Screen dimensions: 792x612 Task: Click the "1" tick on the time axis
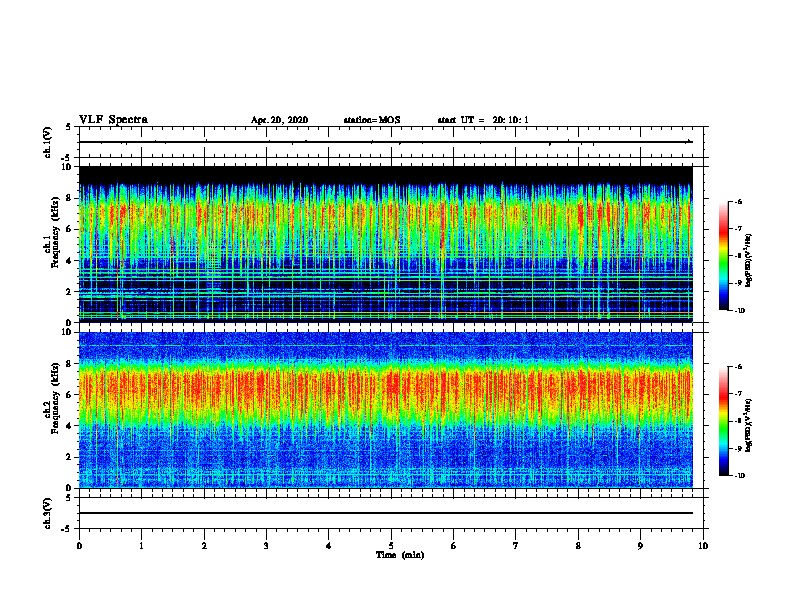(x=141, y=546)
